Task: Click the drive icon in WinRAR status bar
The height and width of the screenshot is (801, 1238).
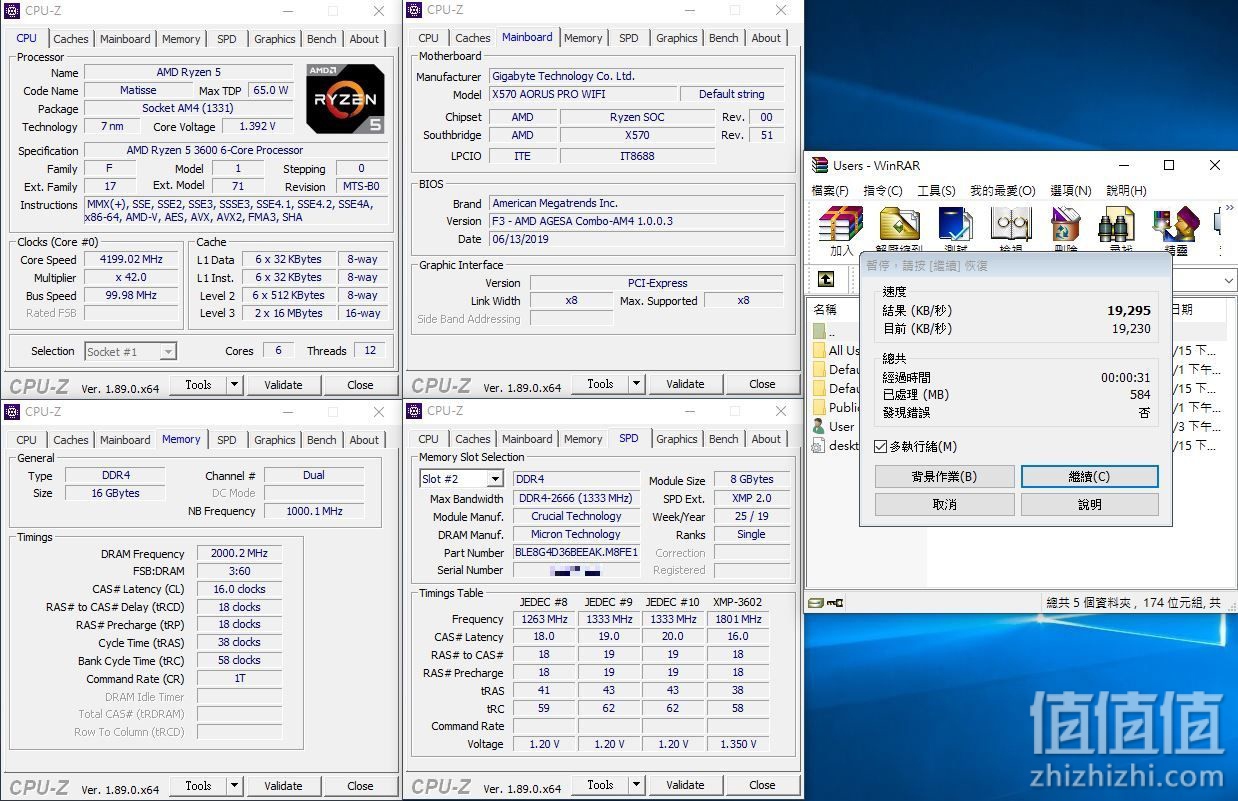Action: [x=817, y=602]
